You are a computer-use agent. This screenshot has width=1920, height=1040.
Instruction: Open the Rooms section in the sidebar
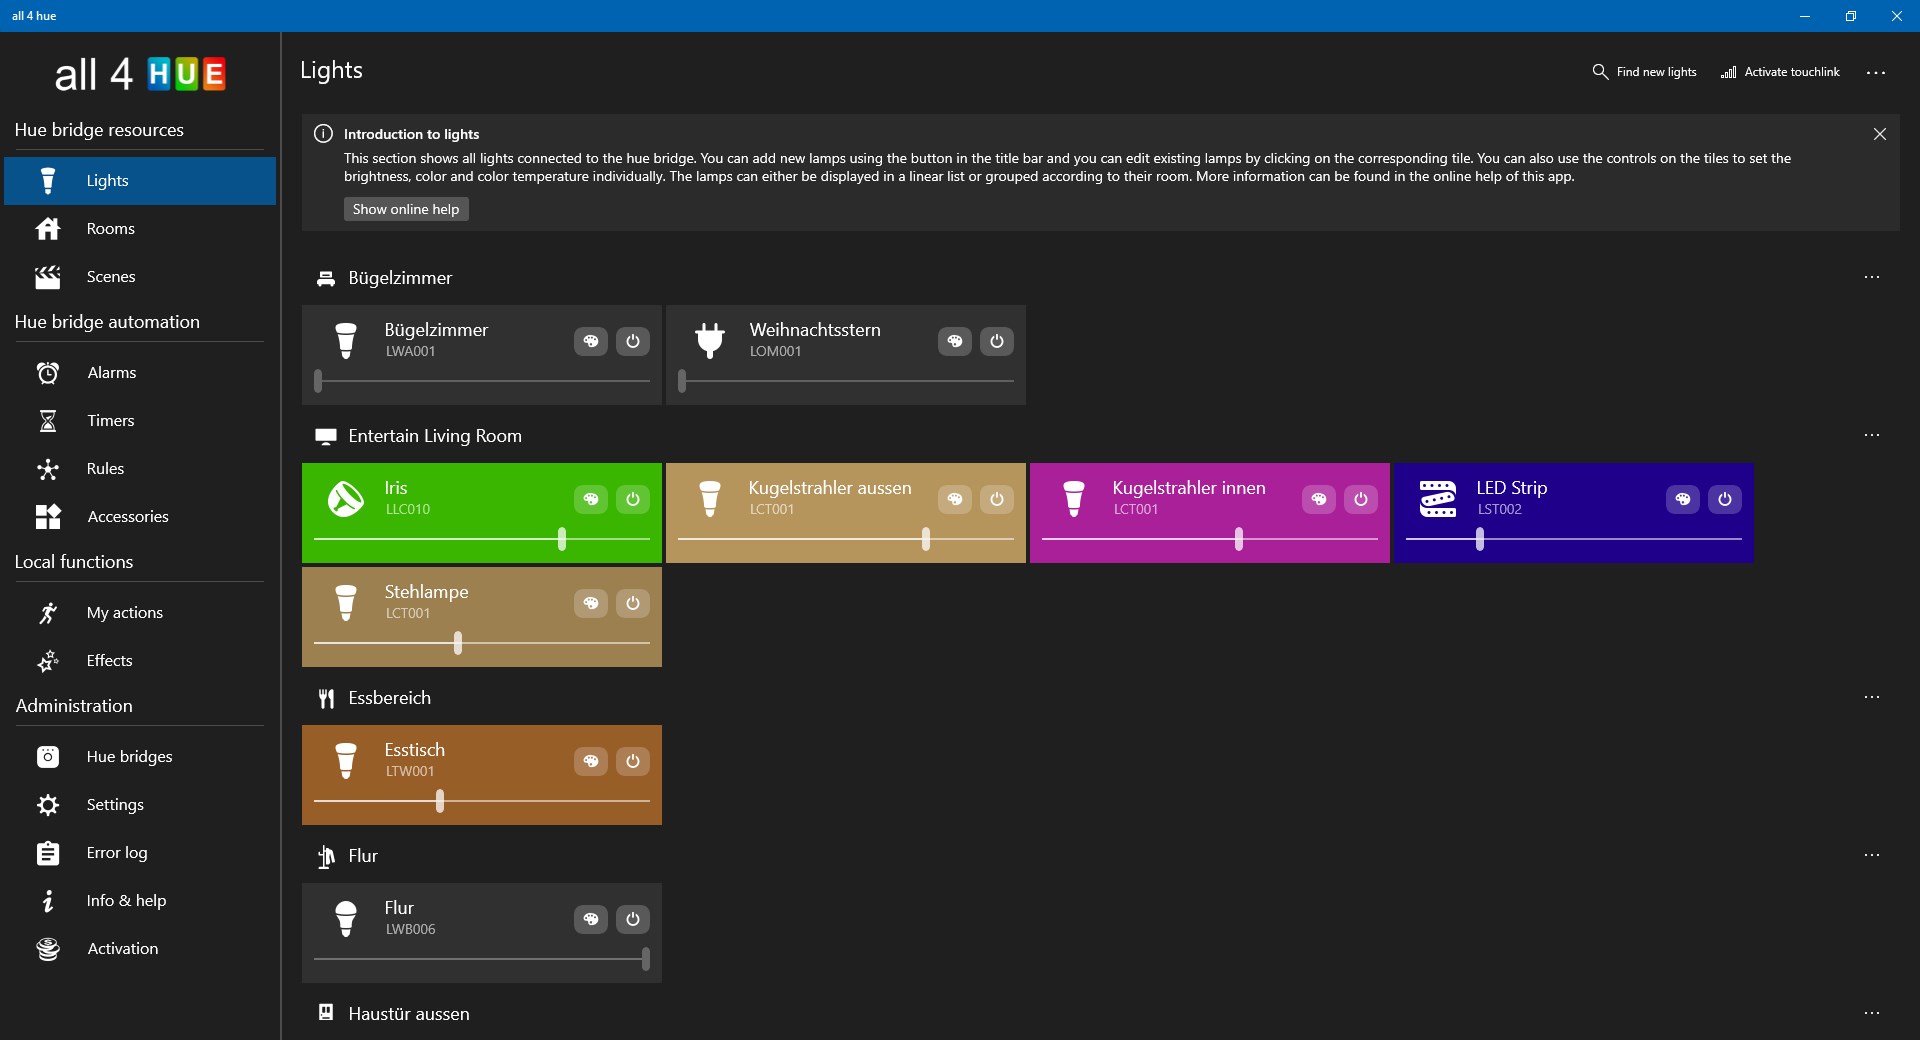click(109, 228)
